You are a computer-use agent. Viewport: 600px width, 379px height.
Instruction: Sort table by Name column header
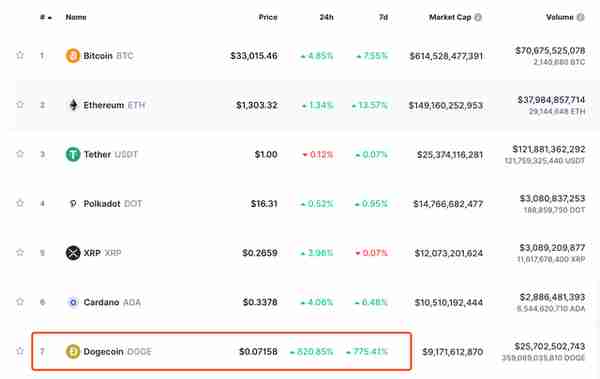pyautogui.click(x=76, y=17)
